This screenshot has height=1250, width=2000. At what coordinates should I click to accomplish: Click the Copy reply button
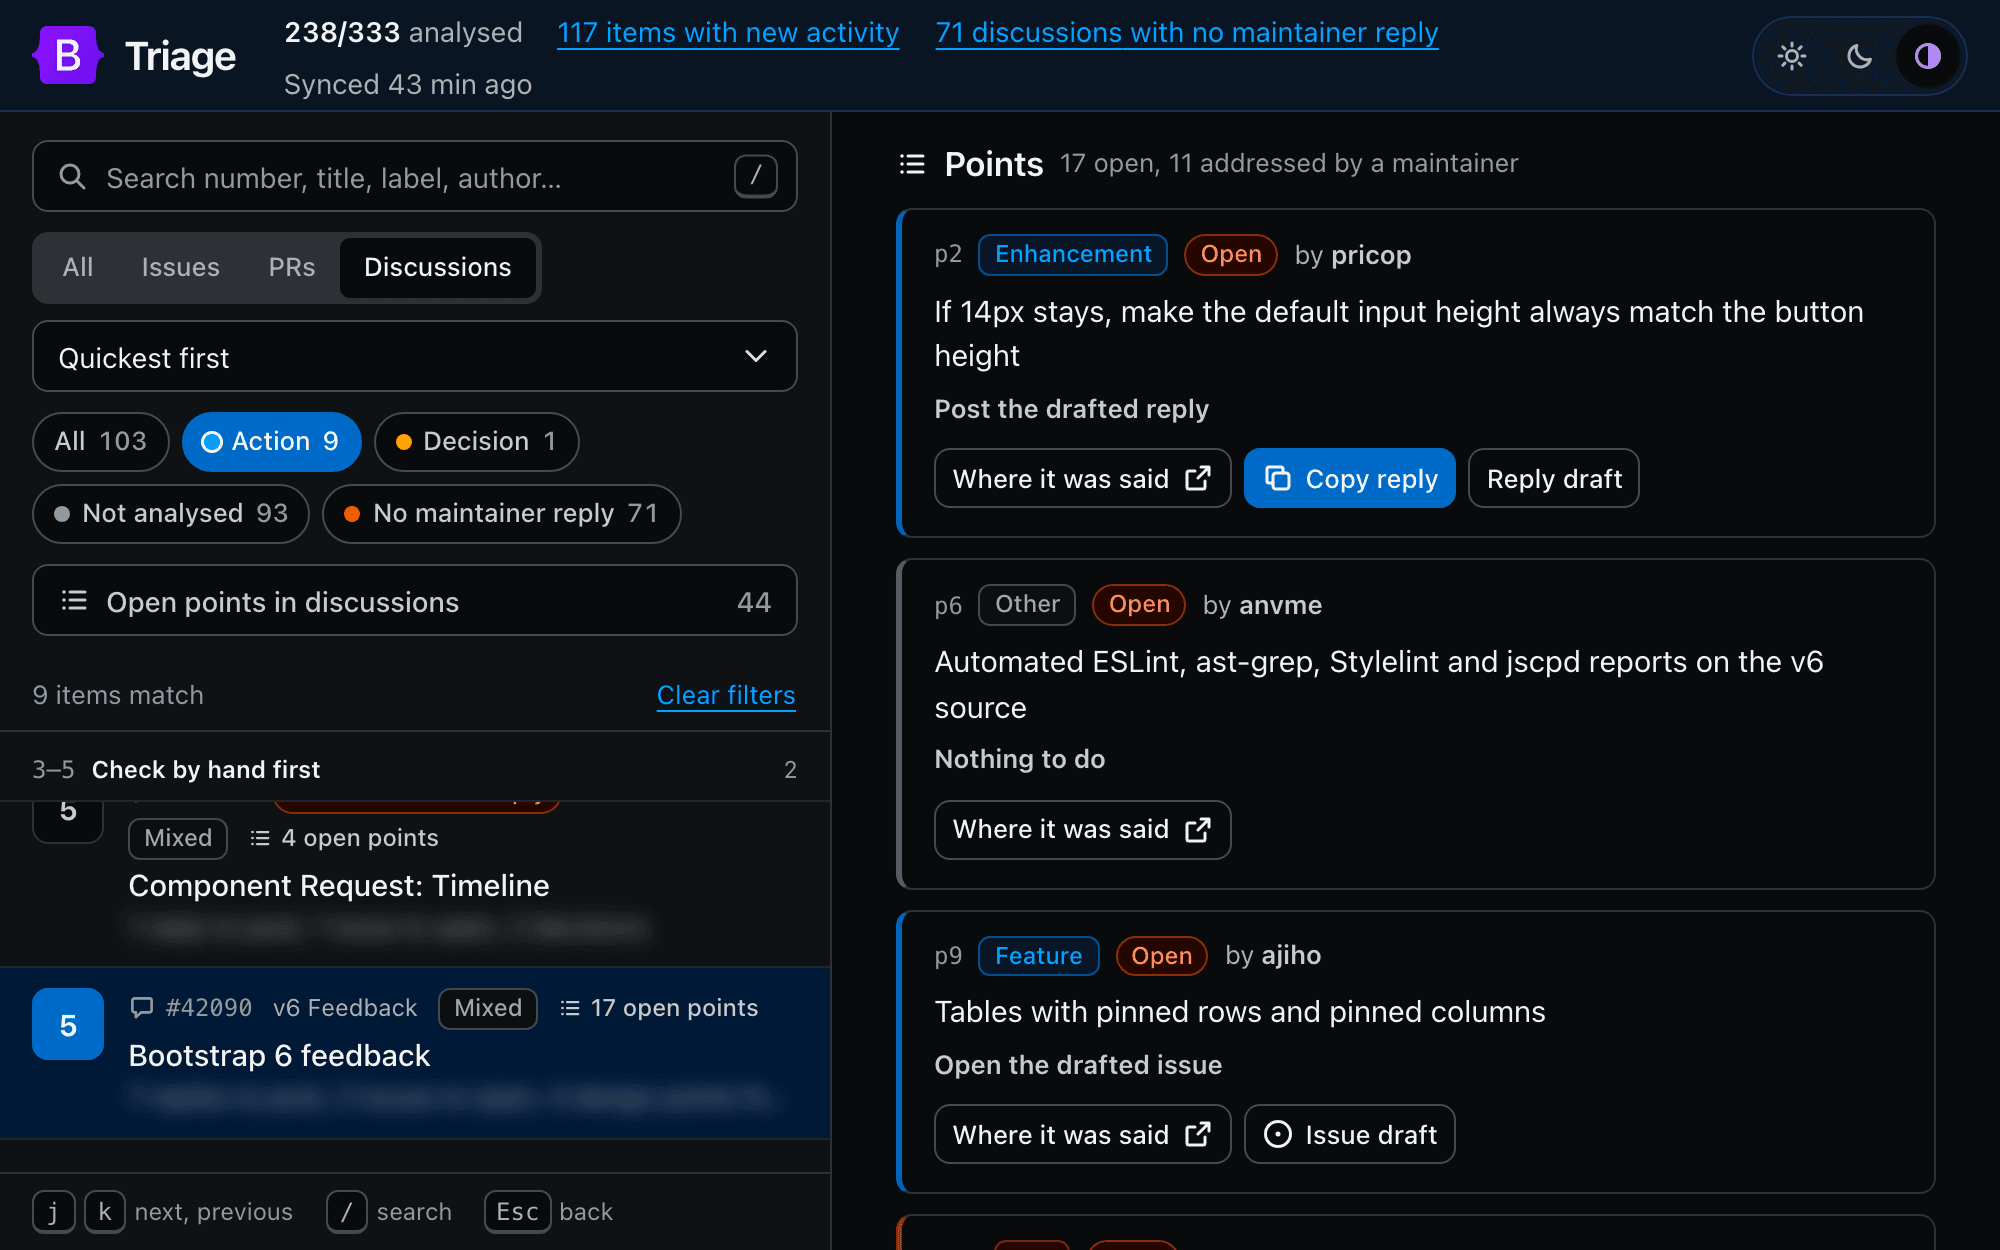point(1349,479)
